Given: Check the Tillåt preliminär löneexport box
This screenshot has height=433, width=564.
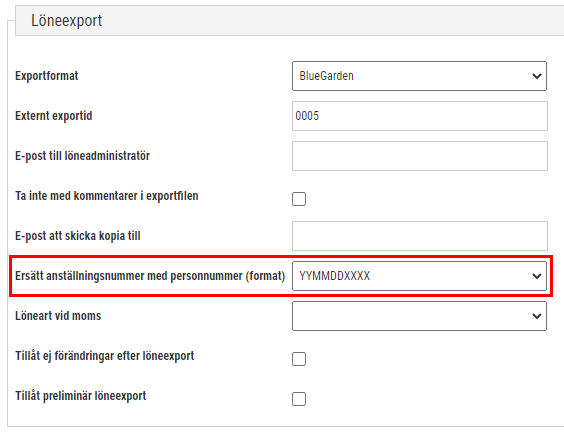Looking at the screenshot, I should [299, 399].
